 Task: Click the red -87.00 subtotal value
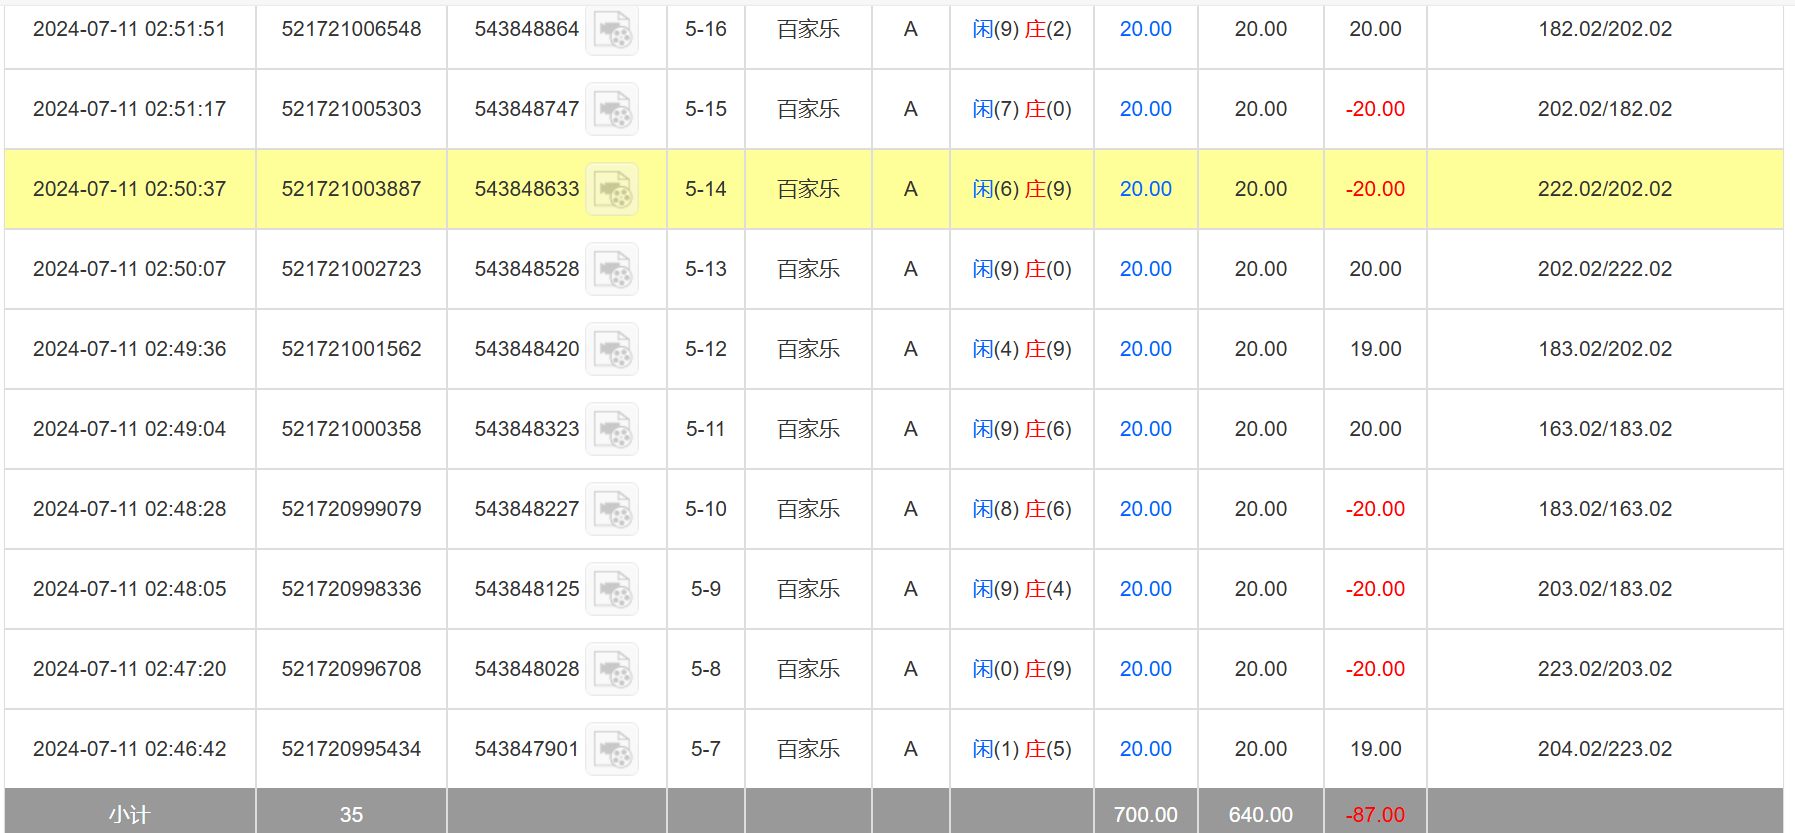(1375, 814)
